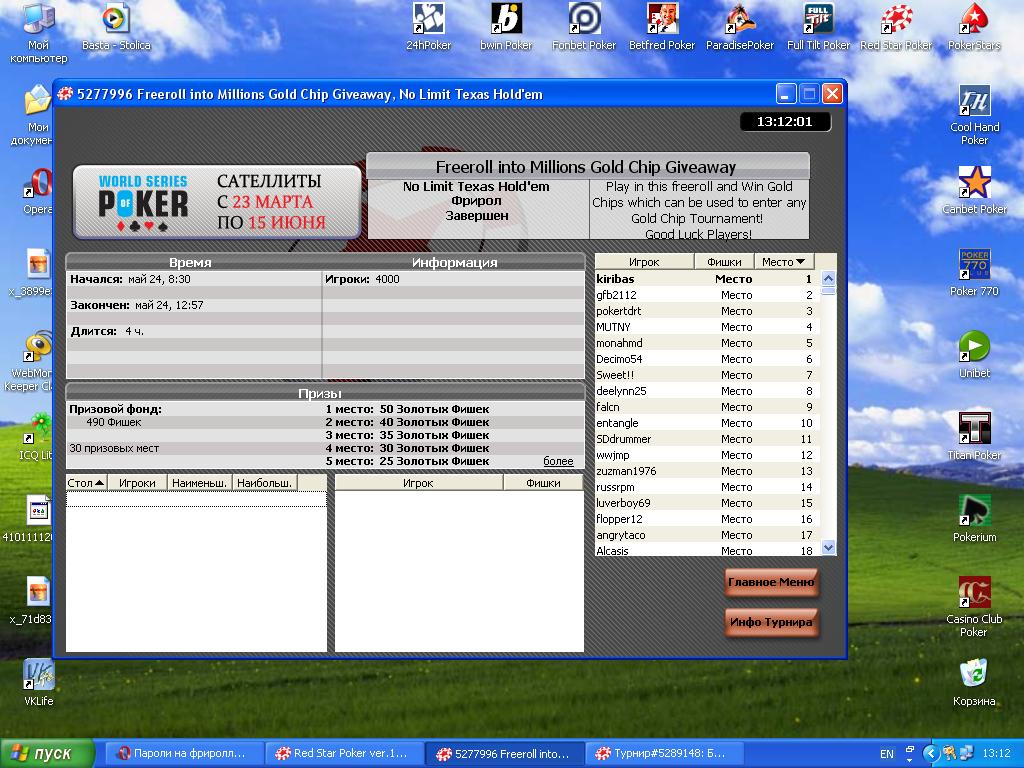Open the Windows пуск start menu

pos(46,753)
